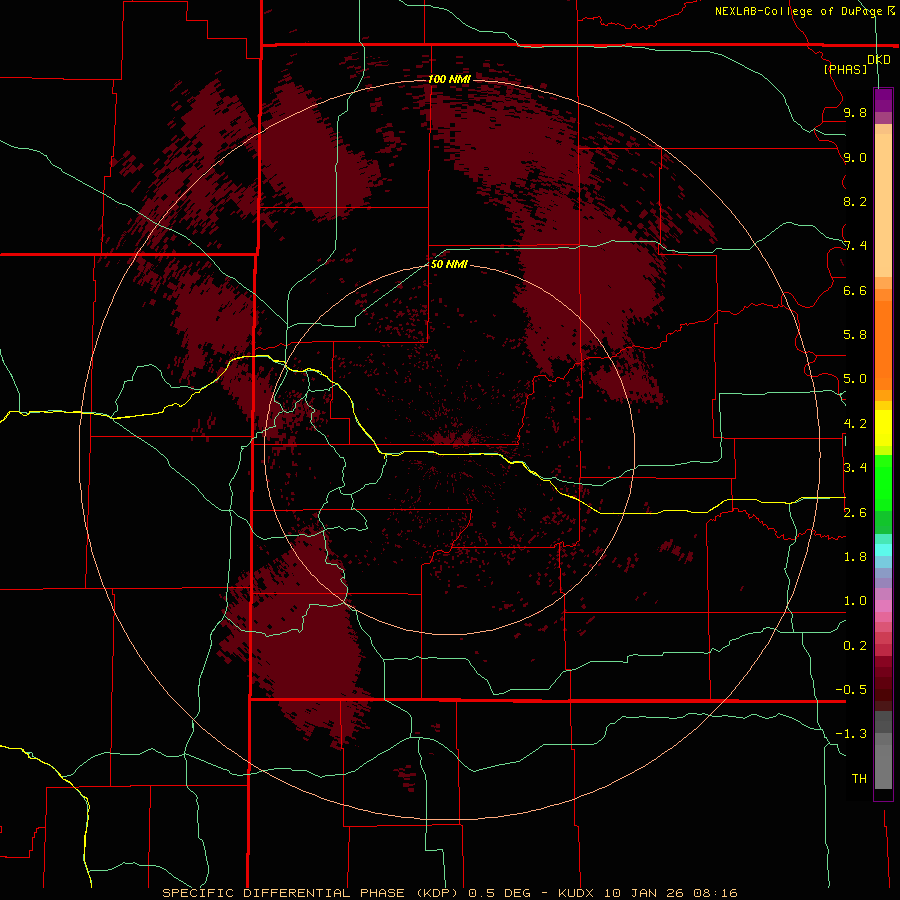
Task: Click the 1.8 legend value
Action: tap(855, 557)
